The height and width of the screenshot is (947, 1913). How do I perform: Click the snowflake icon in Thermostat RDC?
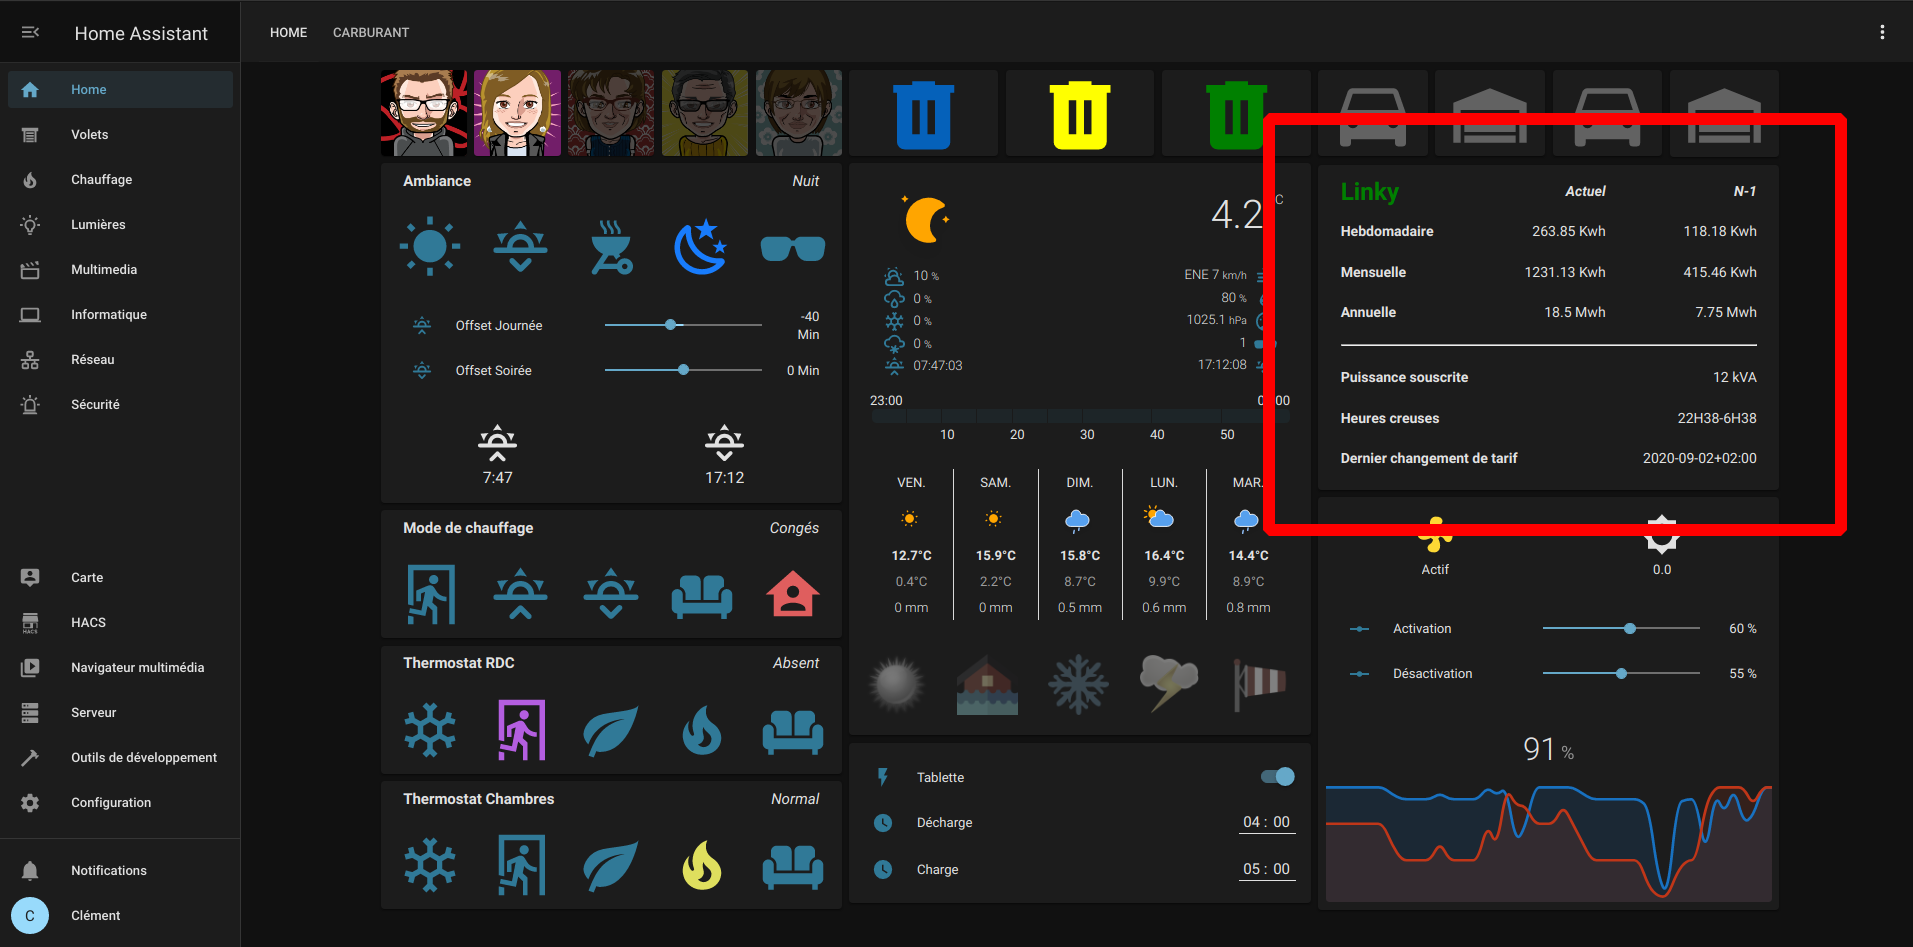coord(430,730)
